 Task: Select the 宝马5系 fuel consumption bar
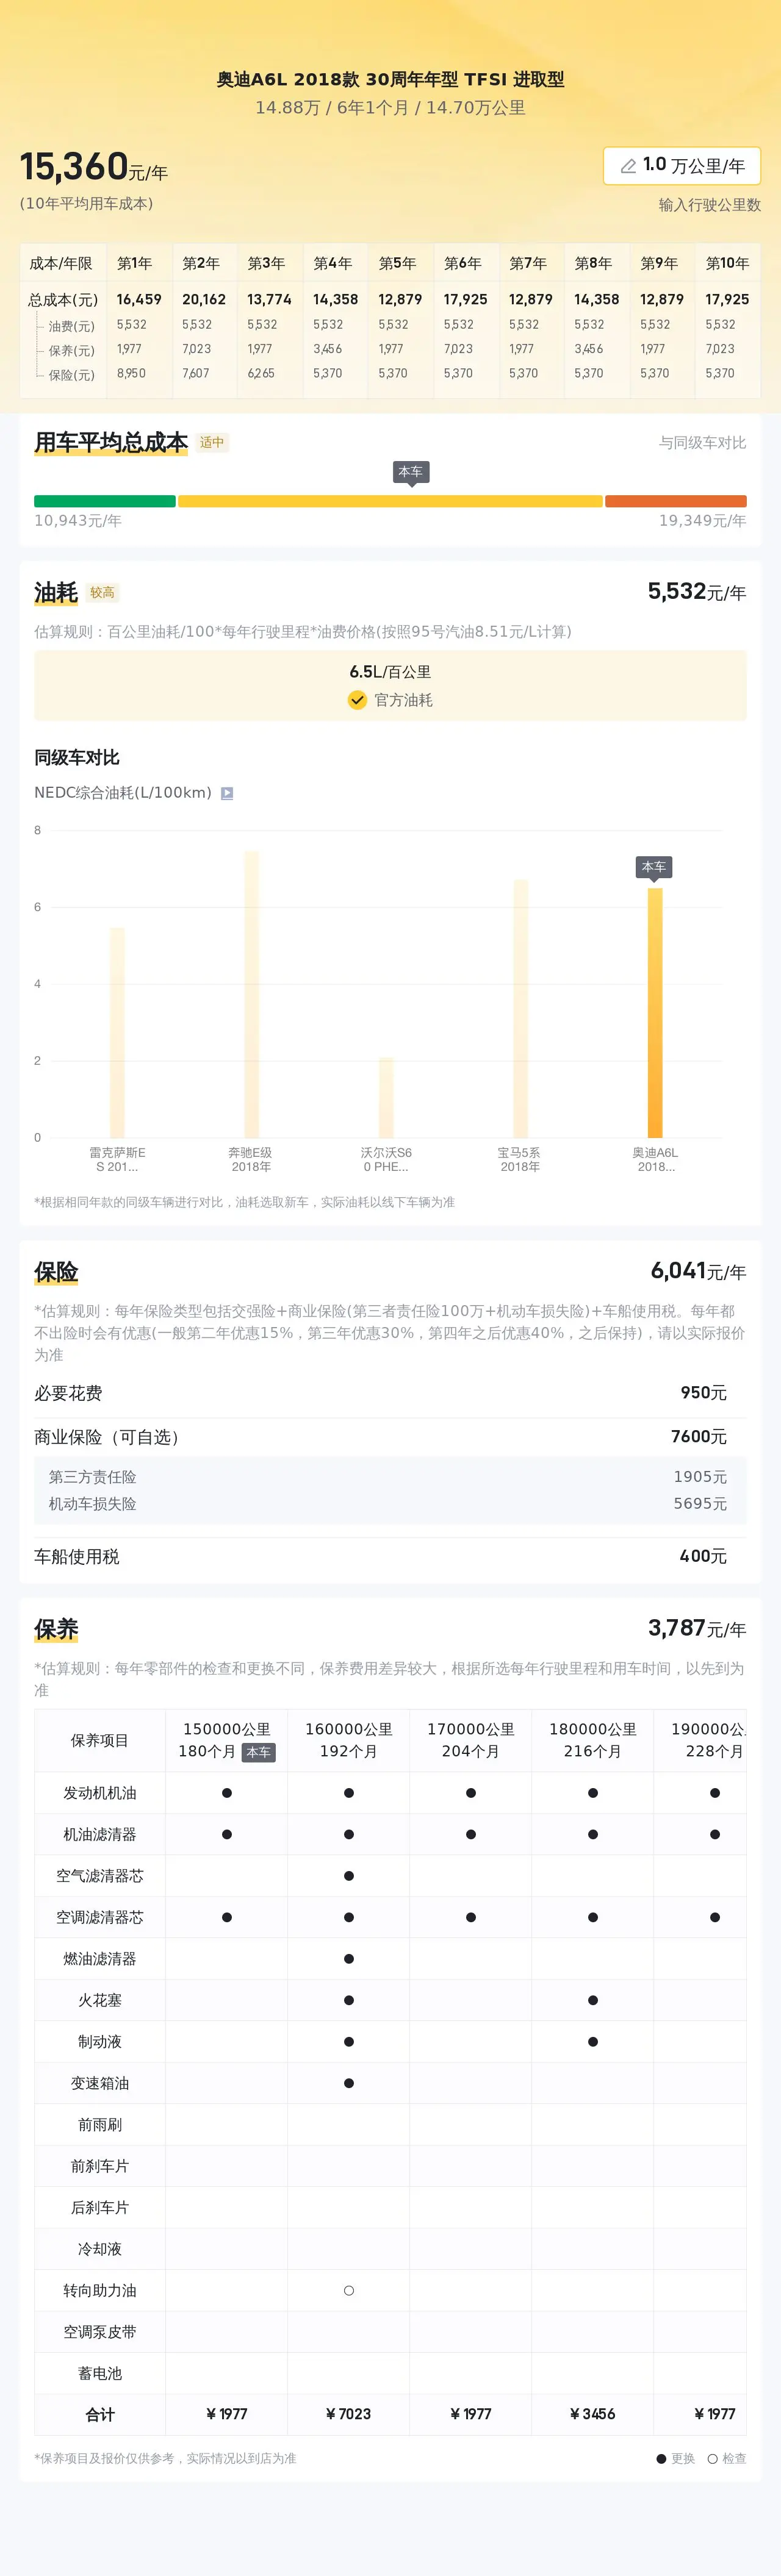click(521, 1008)
